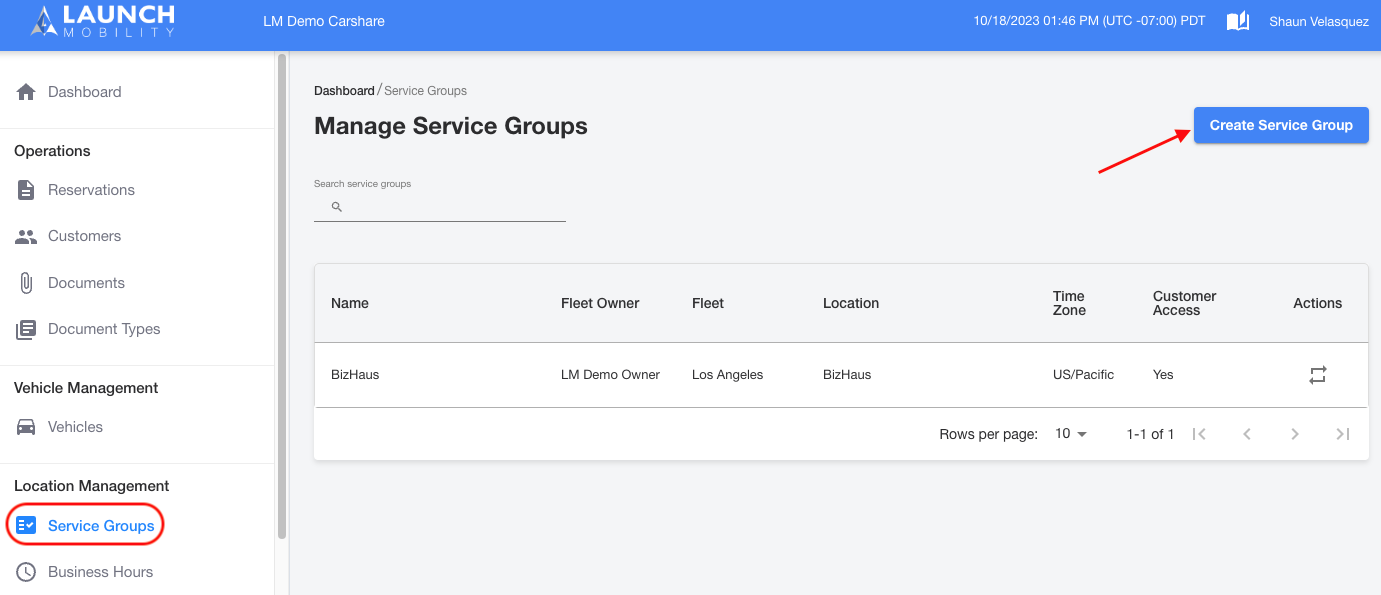Click the BizHaus name cell

355,375
